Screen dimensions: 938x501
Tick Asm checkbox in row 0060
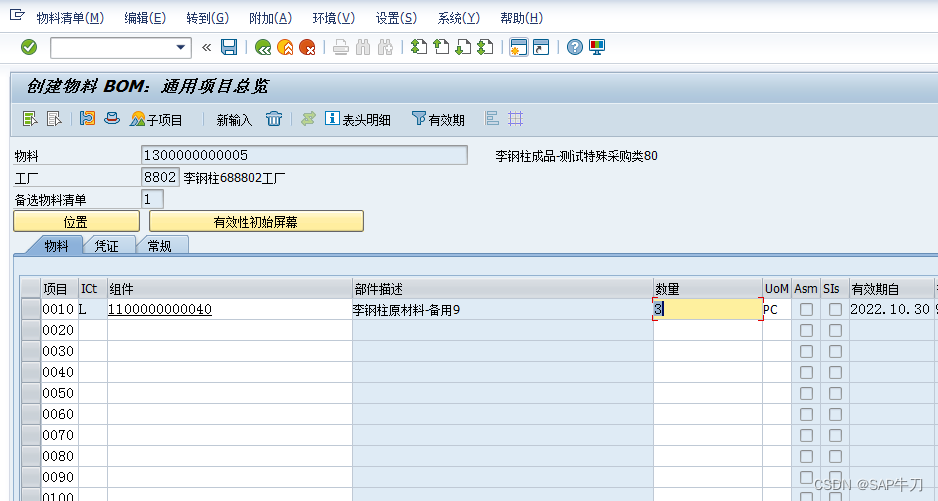coord(806,414)
